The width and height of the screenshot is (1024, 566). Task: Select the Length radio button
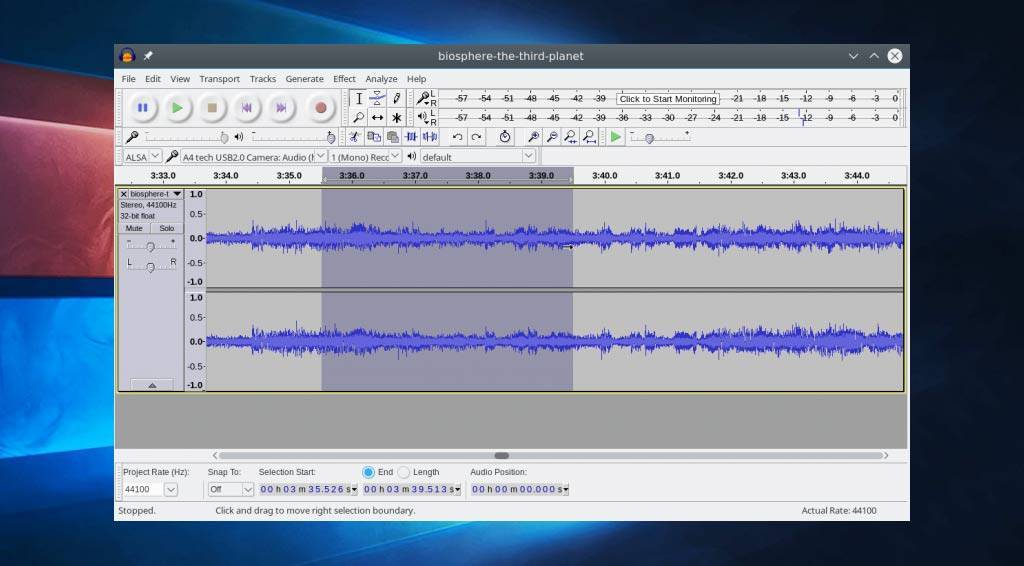[404, 472]
